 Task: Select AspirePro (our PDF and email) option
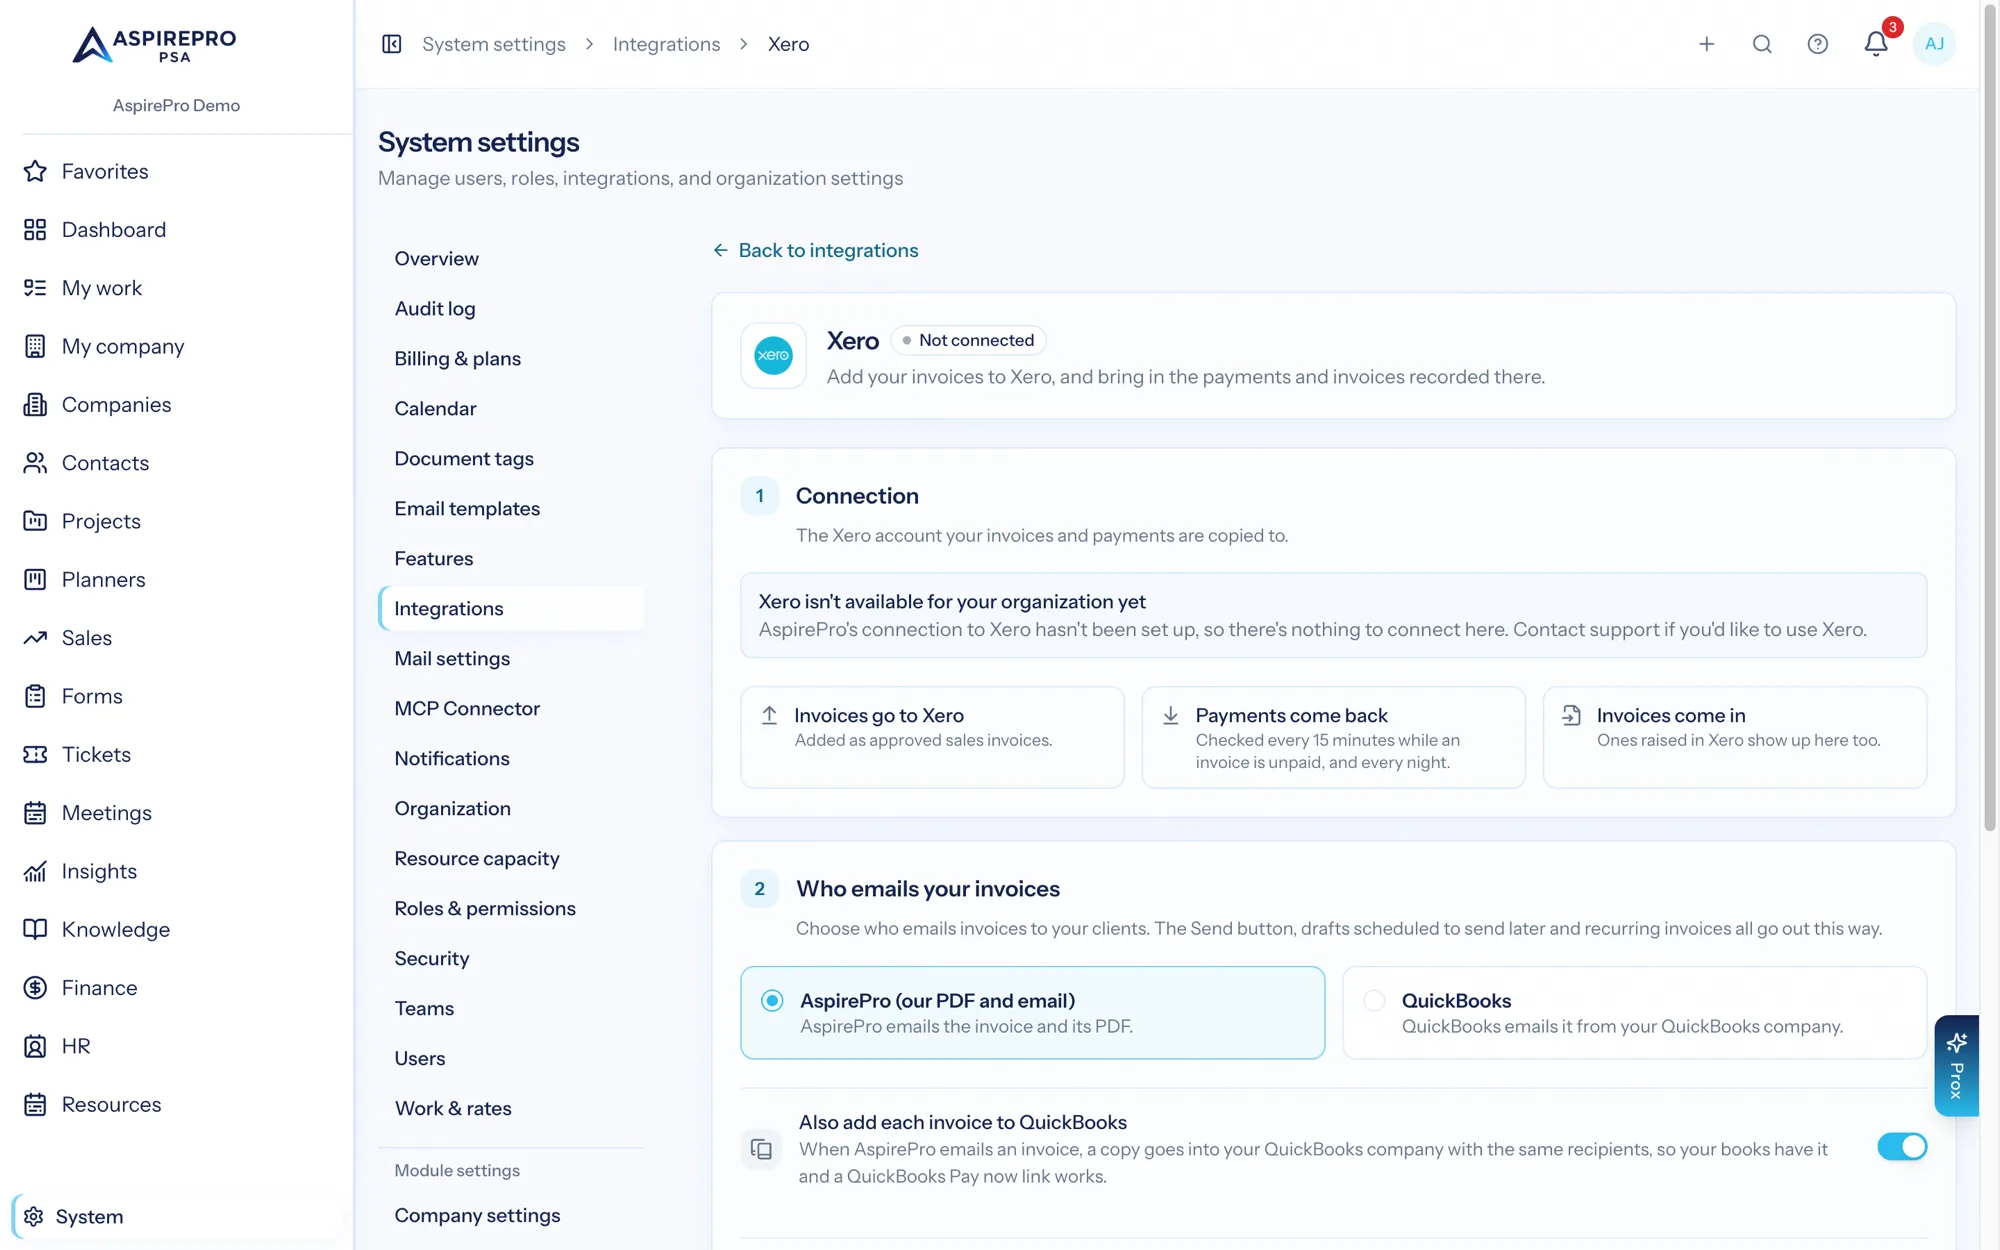click(1032, 1012)
